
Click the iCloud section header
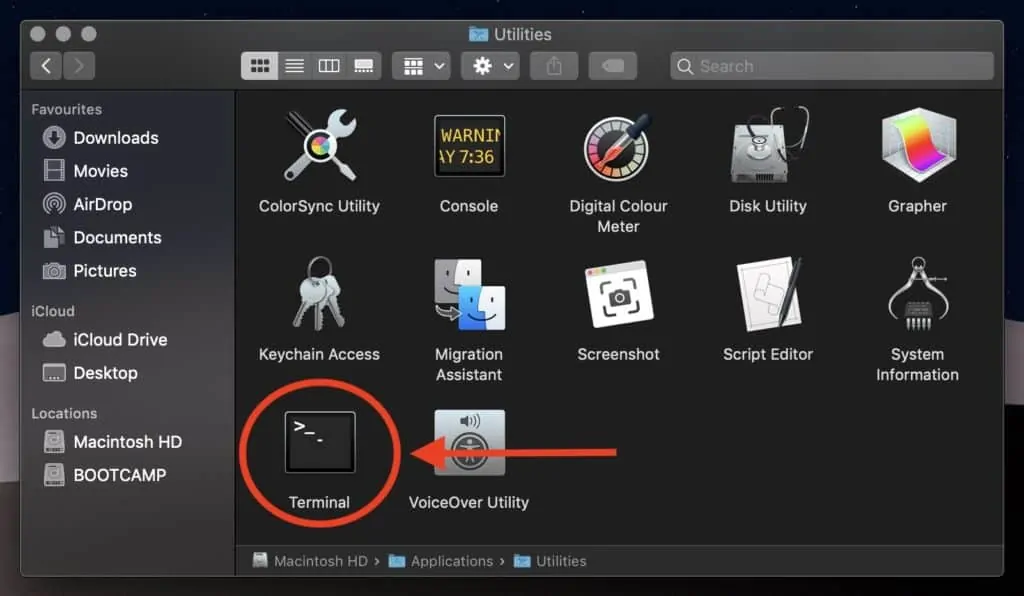pos(53,311)
